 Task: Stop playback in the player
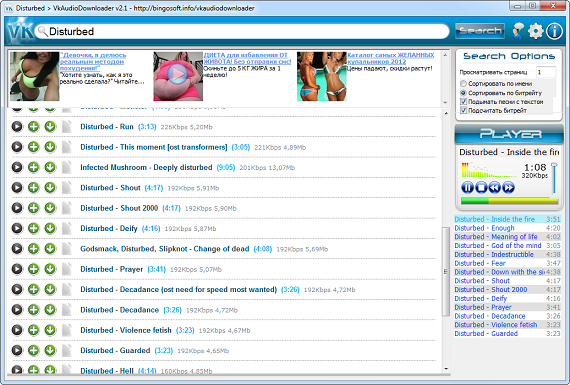(x=481, y=188)
